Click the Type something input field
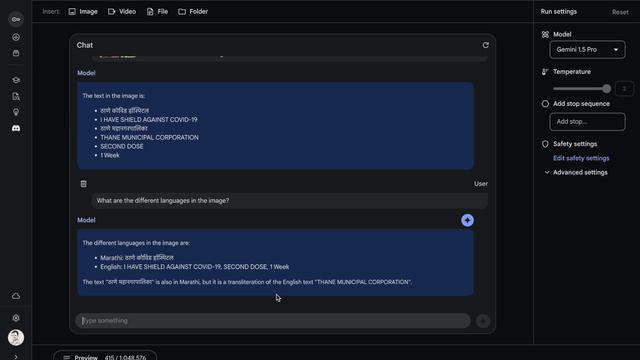The image size is (640, 360). [273, 321]
